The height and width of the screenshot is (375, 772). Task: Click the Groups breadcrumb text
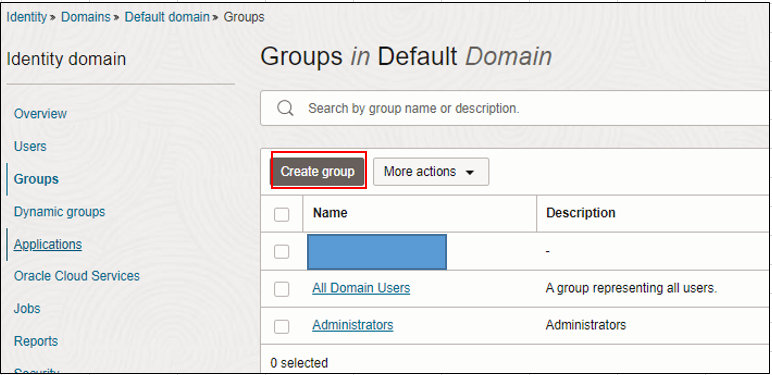(244, 17)
